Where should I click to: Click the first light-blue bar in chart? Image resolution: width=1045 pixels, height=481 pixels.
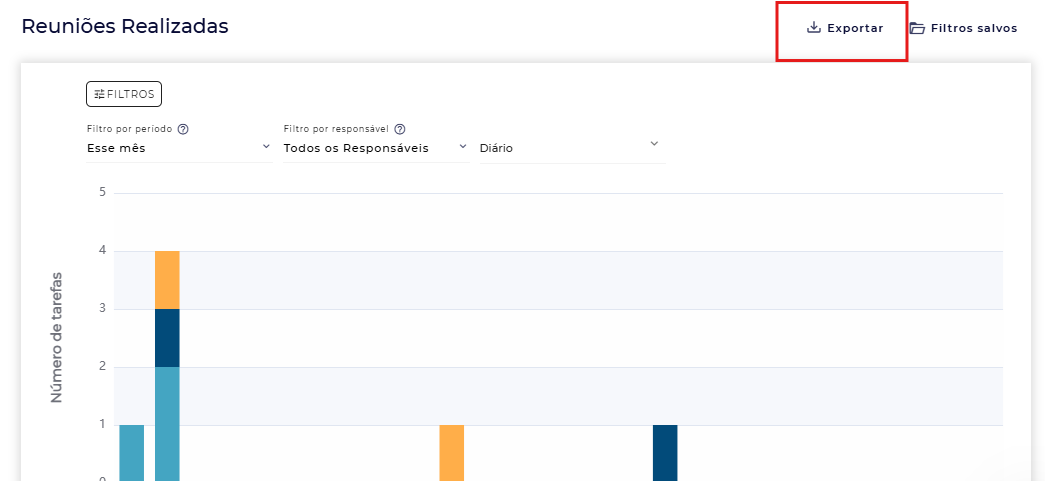pyautogui.click(x=132, y=452)
